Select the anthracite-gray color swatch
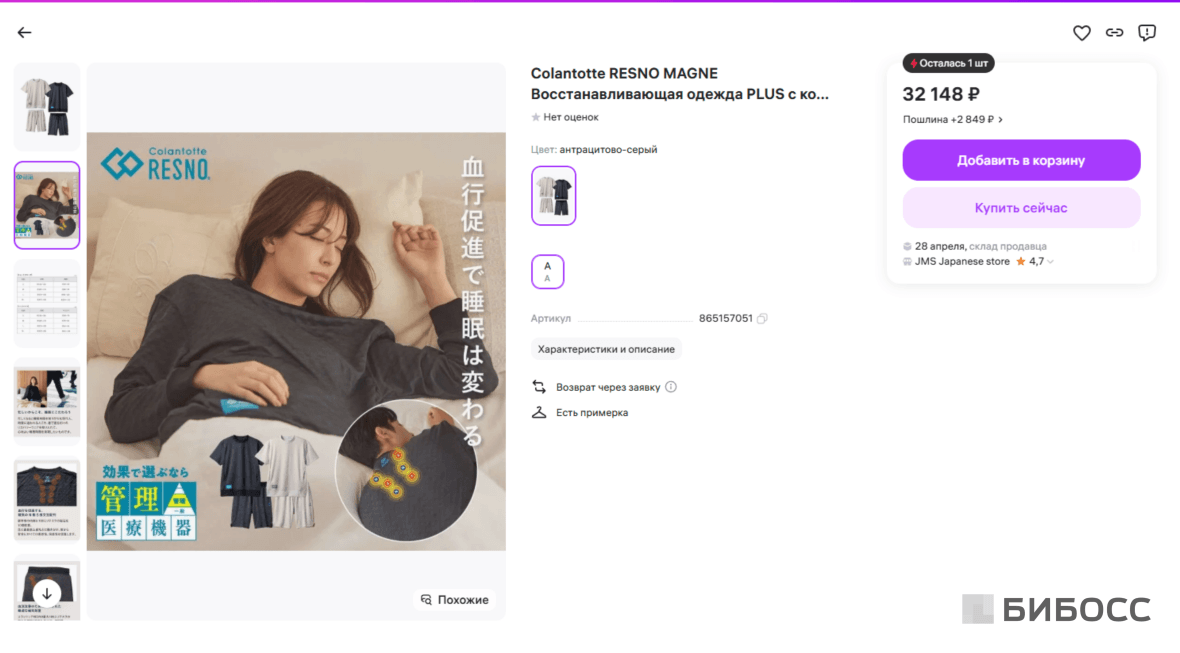The image size is (1180, 653). pos(553,196)
